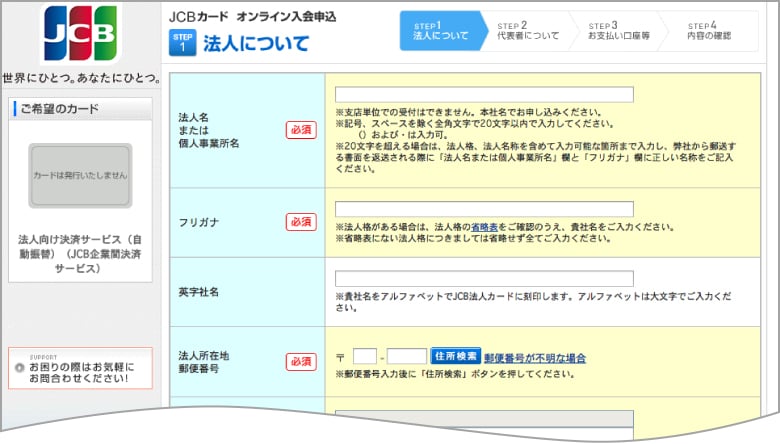The image size is (780, 444).
Task: Click the 〒 postal mark symbol
Action: (x=341, y=358)
